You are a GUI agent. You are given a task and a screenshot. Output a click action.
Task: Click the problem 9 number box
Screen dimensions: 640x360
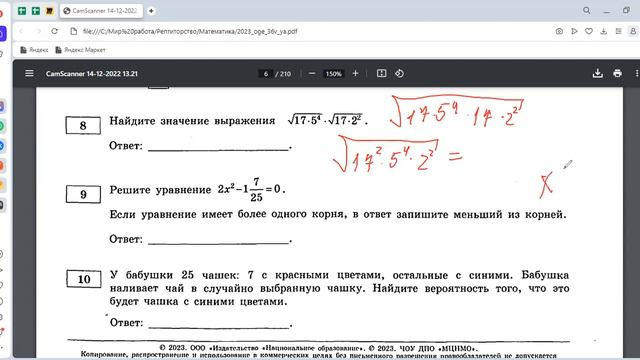pyautogui.click(x=83, y=194)
